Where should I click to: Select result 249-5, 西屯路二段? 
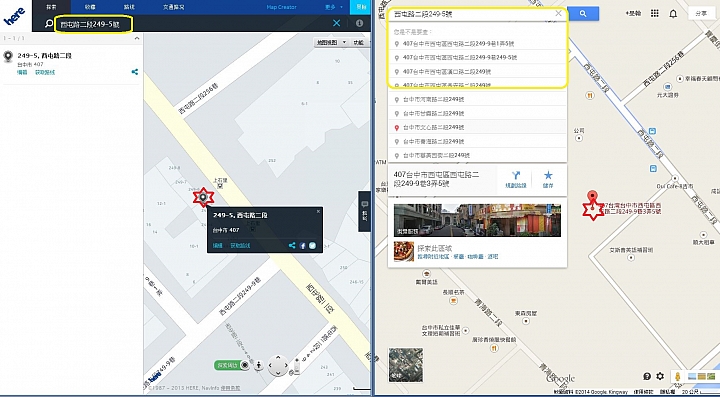click(x=45, y=56)
